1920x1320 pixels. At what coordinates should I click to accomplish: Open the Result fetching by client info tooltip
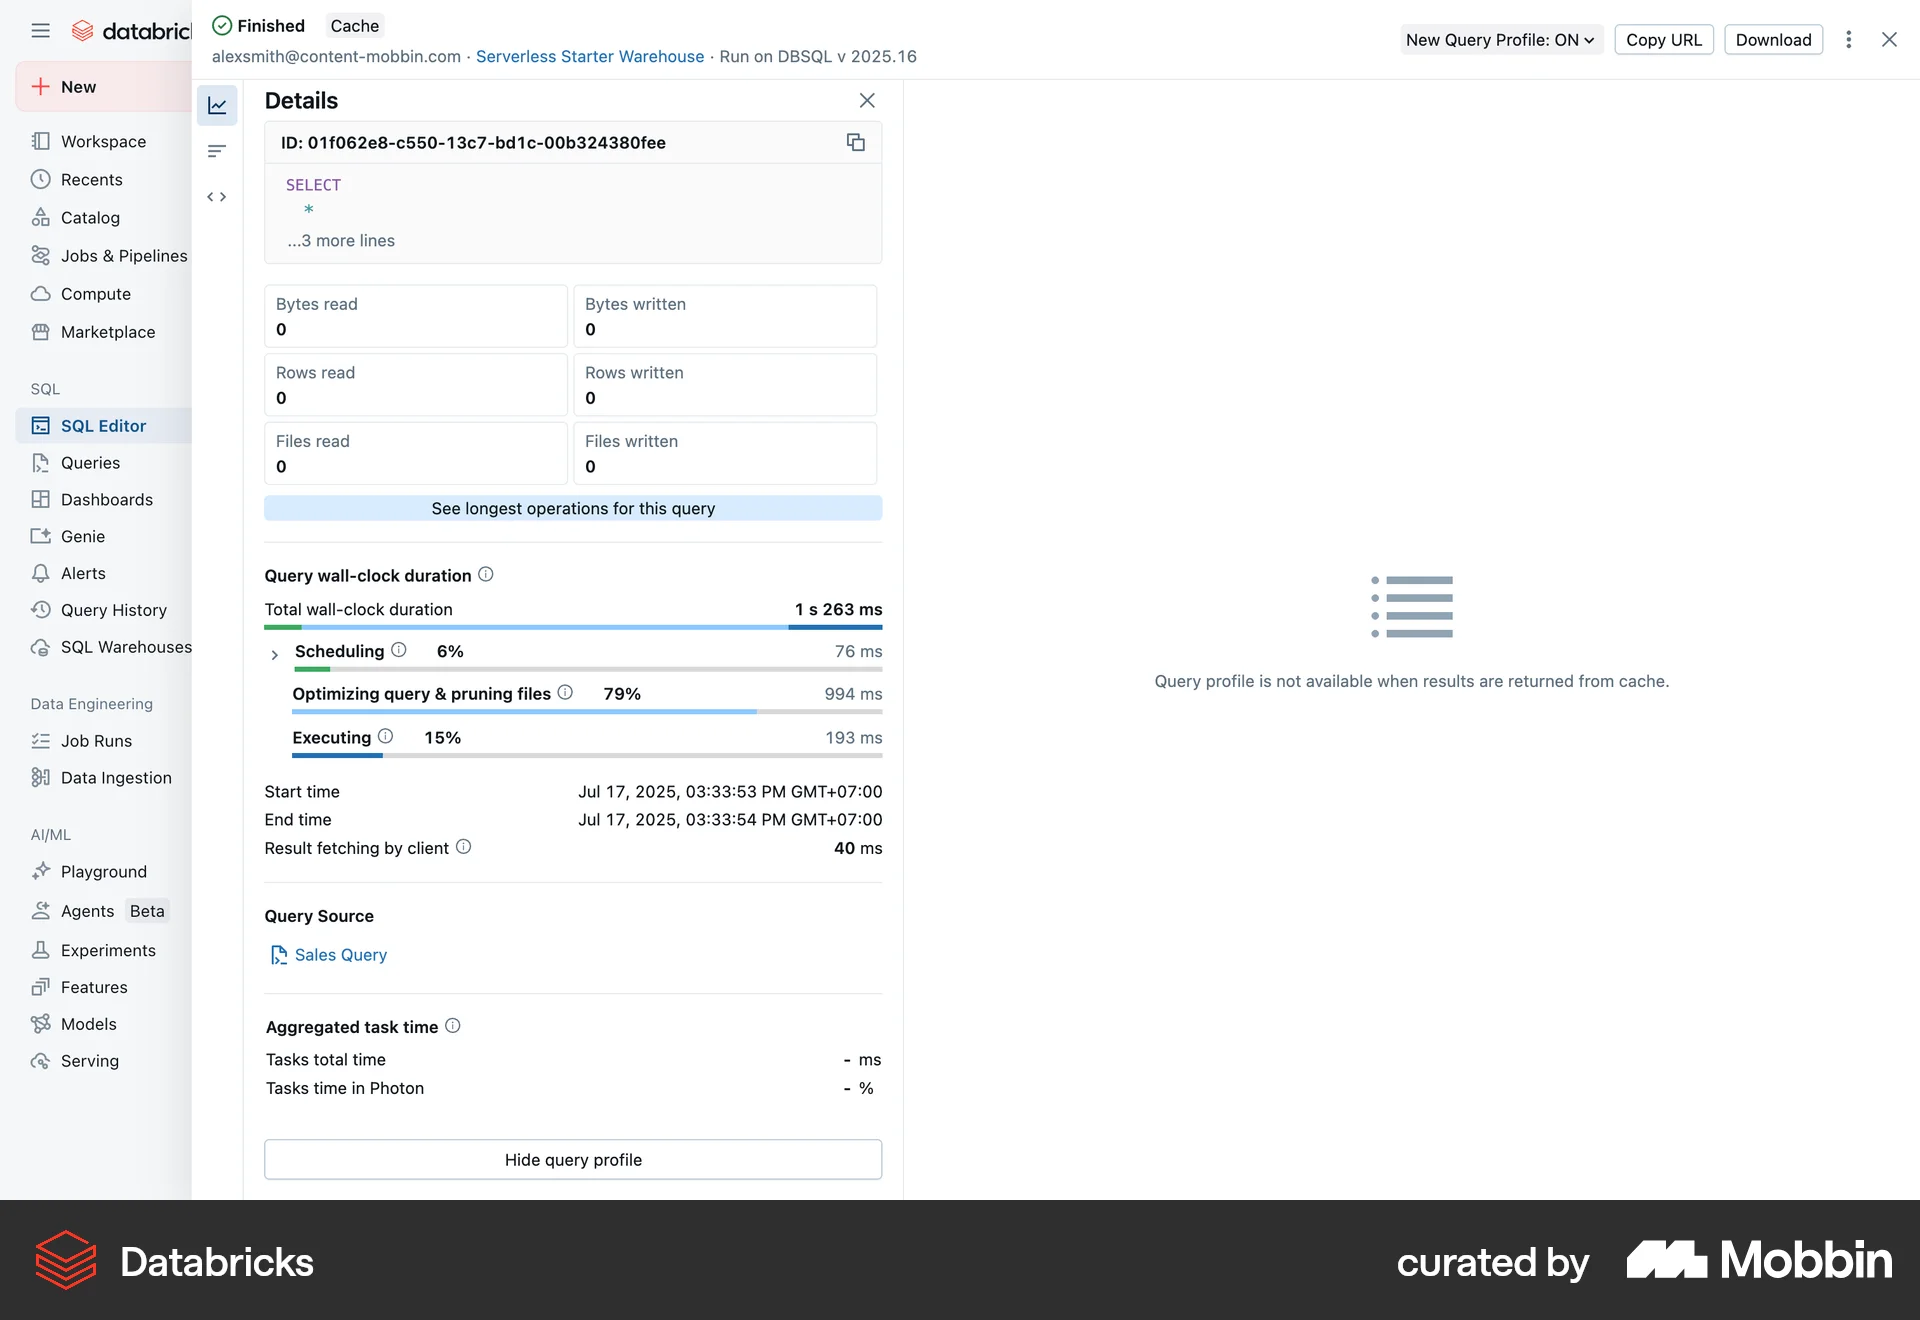point(463,847)
